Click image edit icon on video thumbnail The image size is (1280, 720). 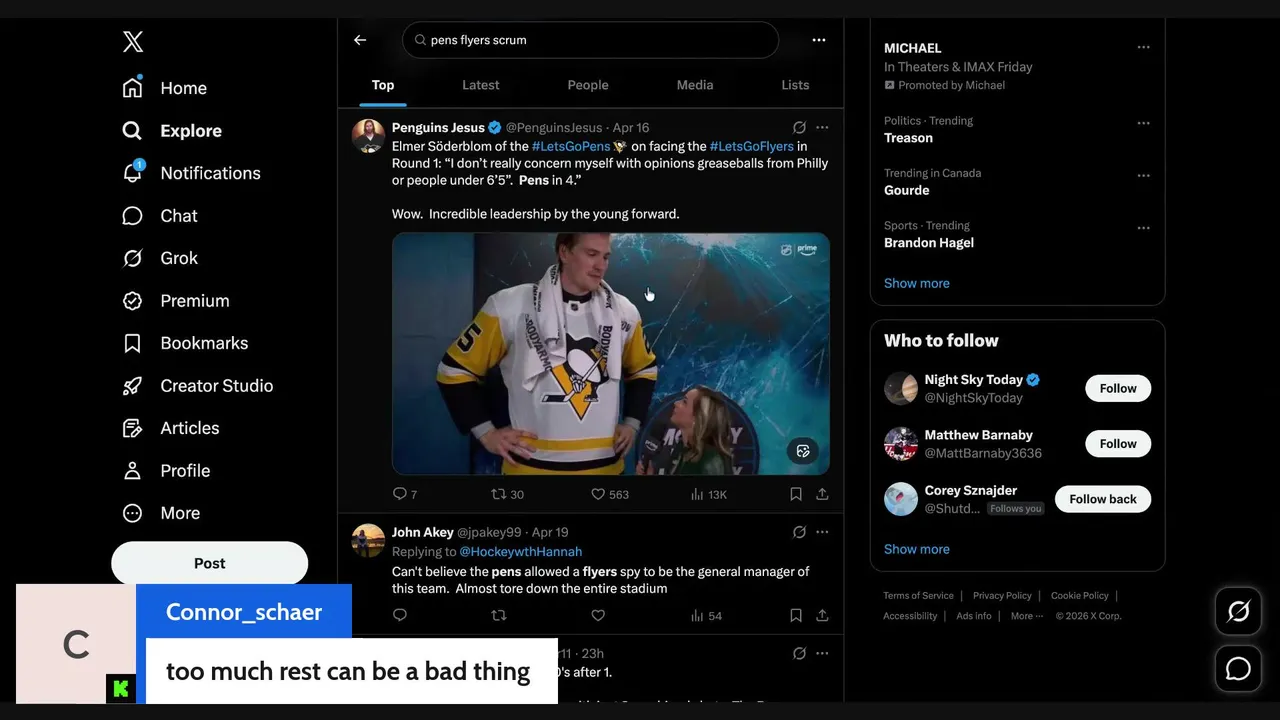802,451
